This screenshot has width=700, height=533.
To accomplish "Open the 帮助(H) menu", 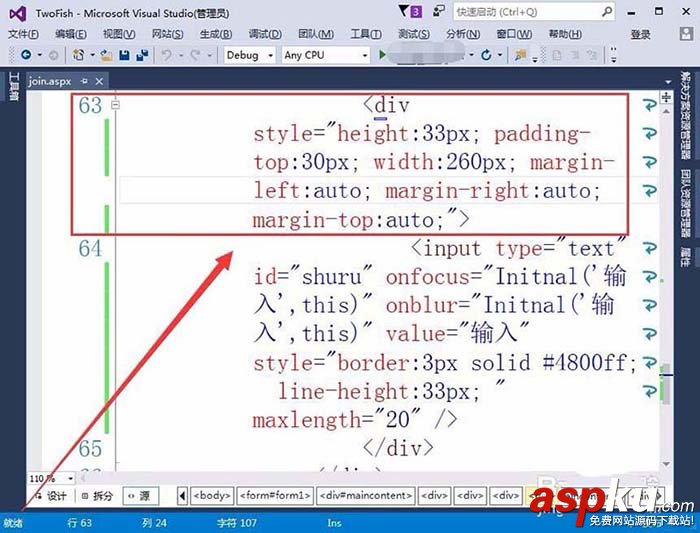I will click(565, 34).
